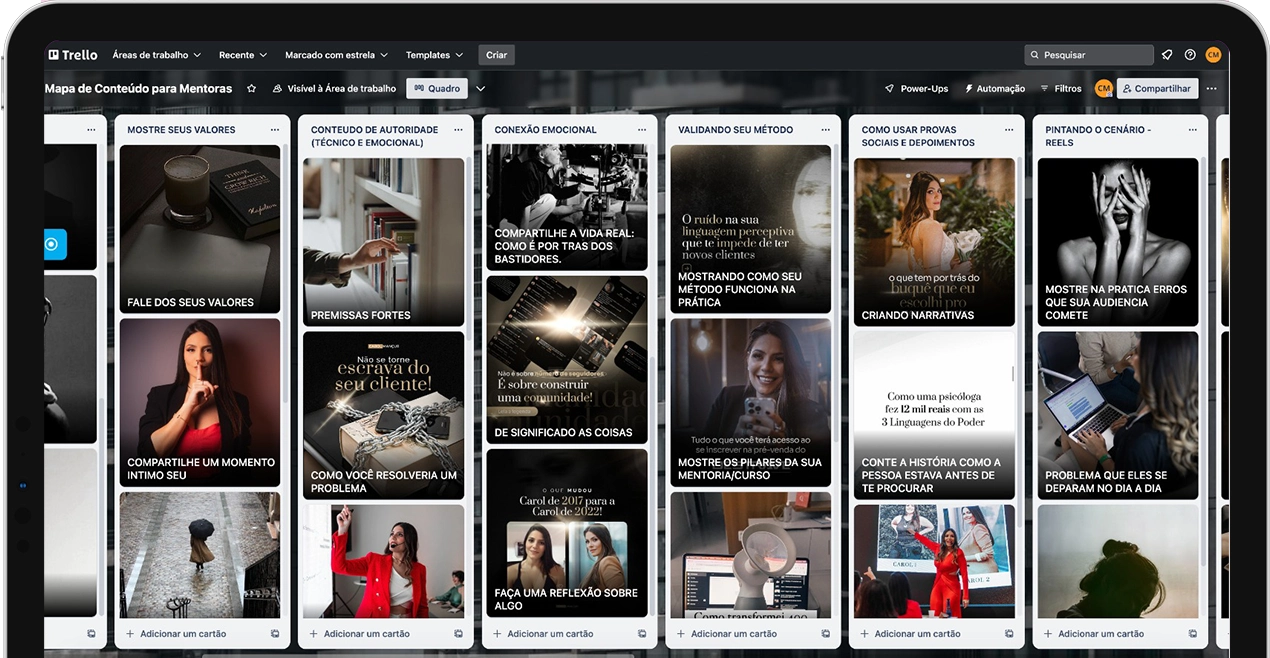Open the Trello home logo

pos(73,55)
